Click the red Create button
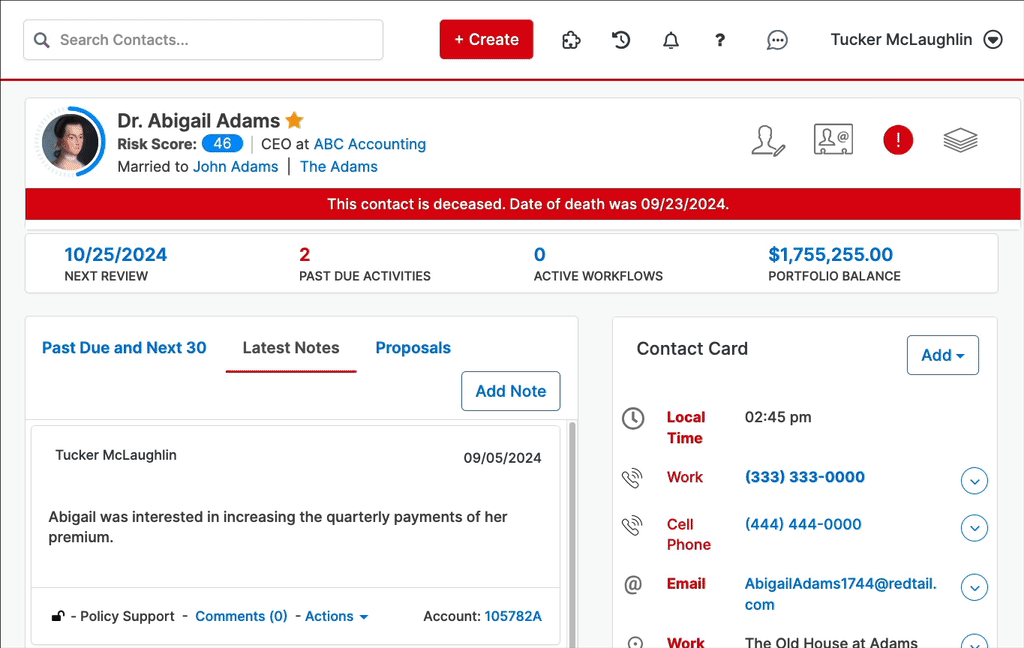Viewport: 1024px width, 648px height. 486,40
